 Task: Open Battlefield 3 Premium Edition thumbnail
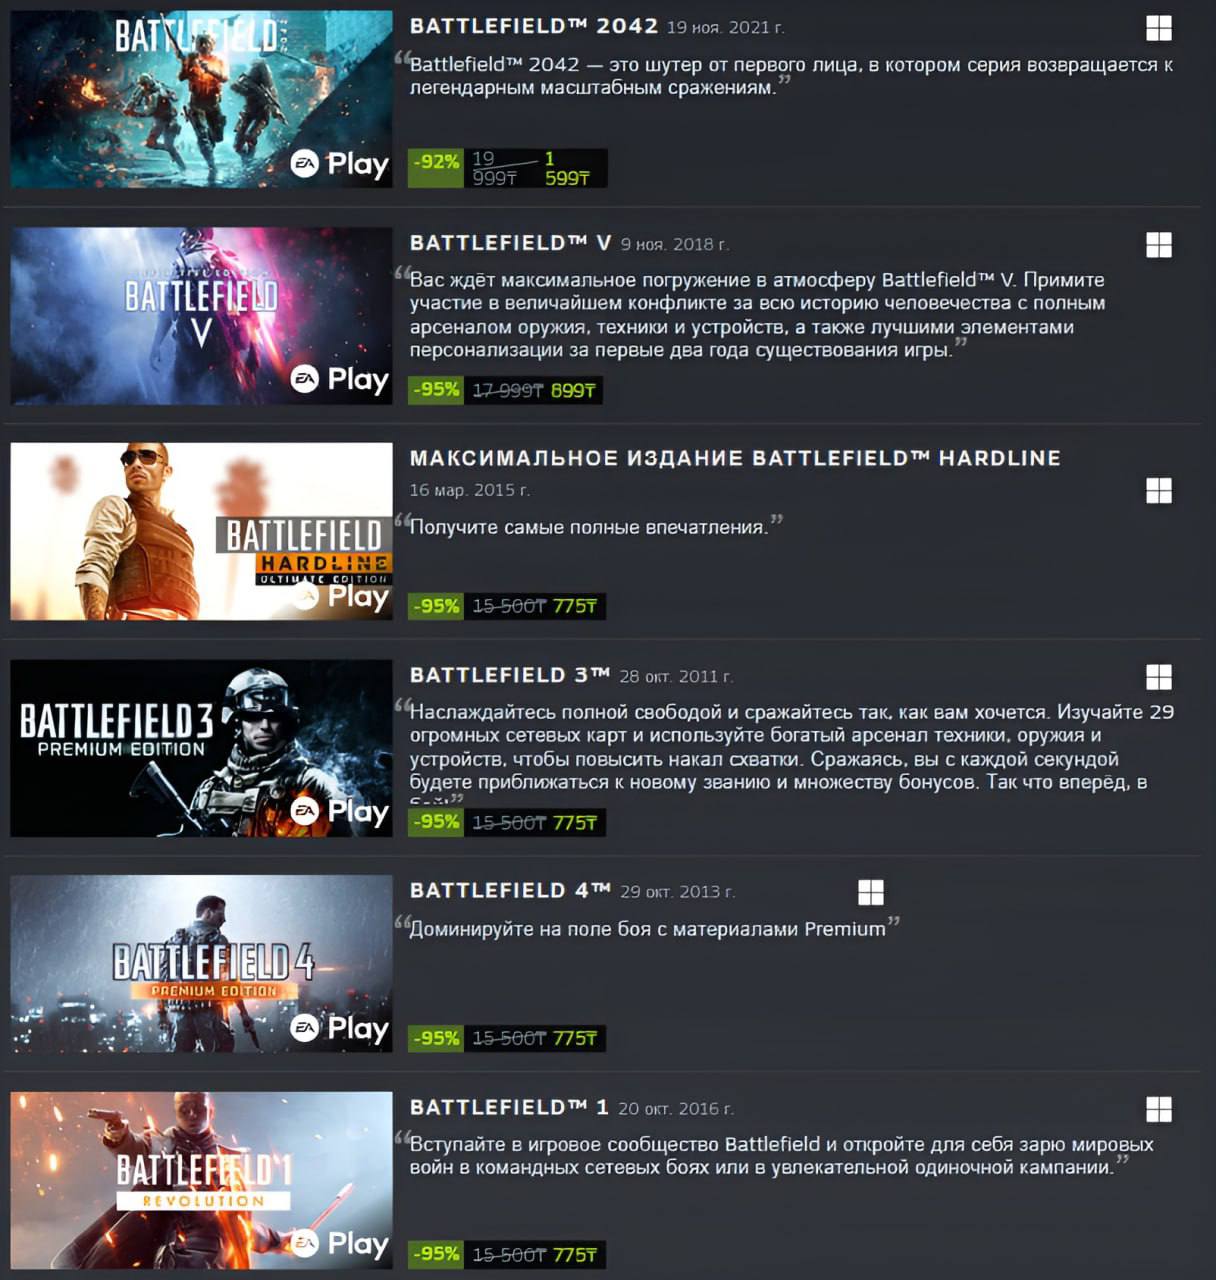201,748
